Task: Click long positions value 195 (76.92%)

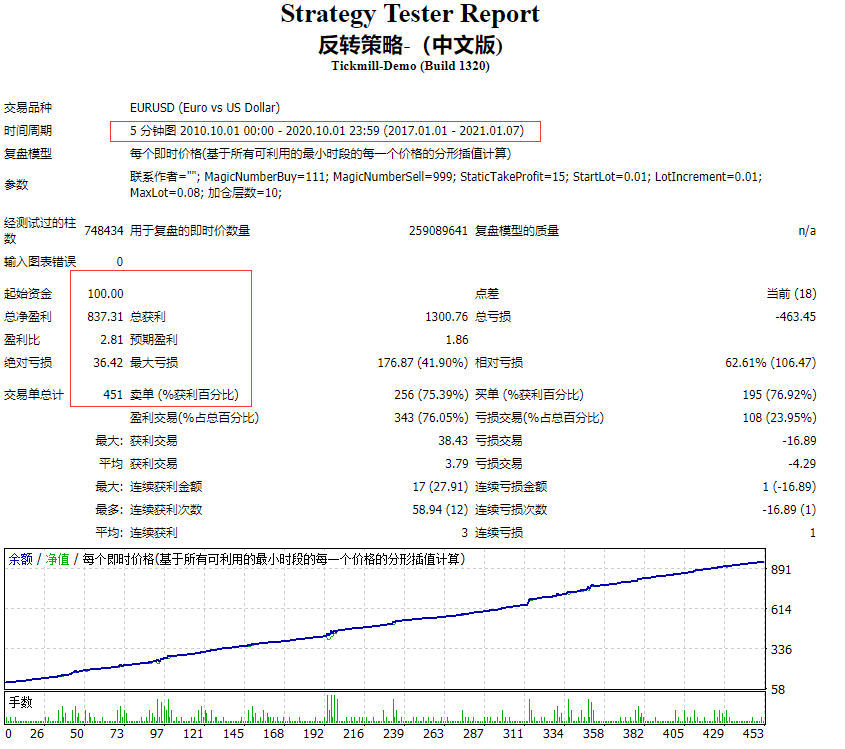Action: tap(779, 395)
